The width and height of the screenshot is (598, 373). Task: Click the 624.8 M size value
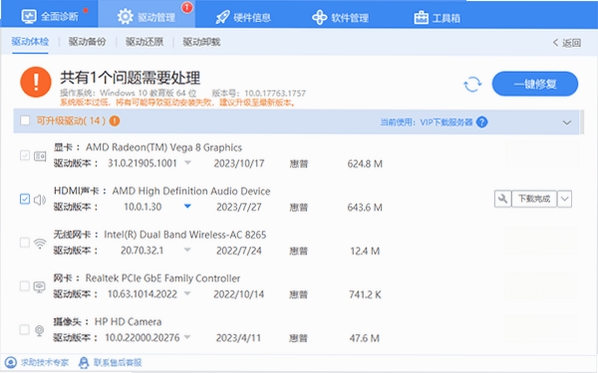(365, 164)
